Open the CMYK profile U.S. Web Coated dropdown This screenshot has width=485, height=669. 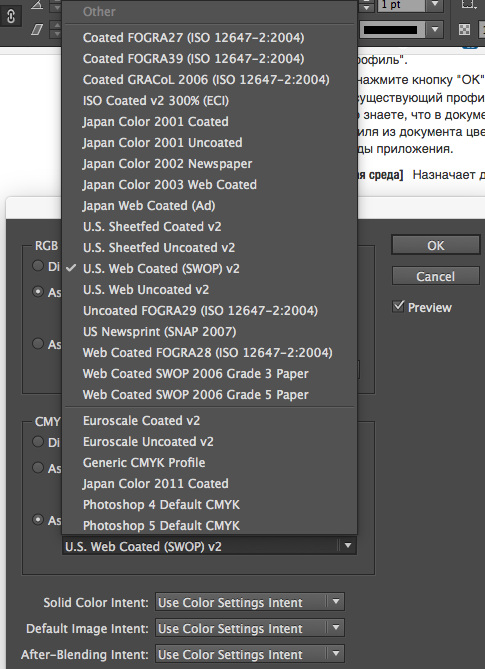[209, 546]
